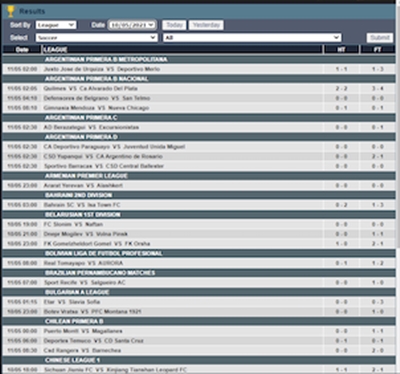Screen dimensions: 400x374
Task: Select Gimnasia Mendoza VS Nueva Chicago match
Action: coord(199,108)
